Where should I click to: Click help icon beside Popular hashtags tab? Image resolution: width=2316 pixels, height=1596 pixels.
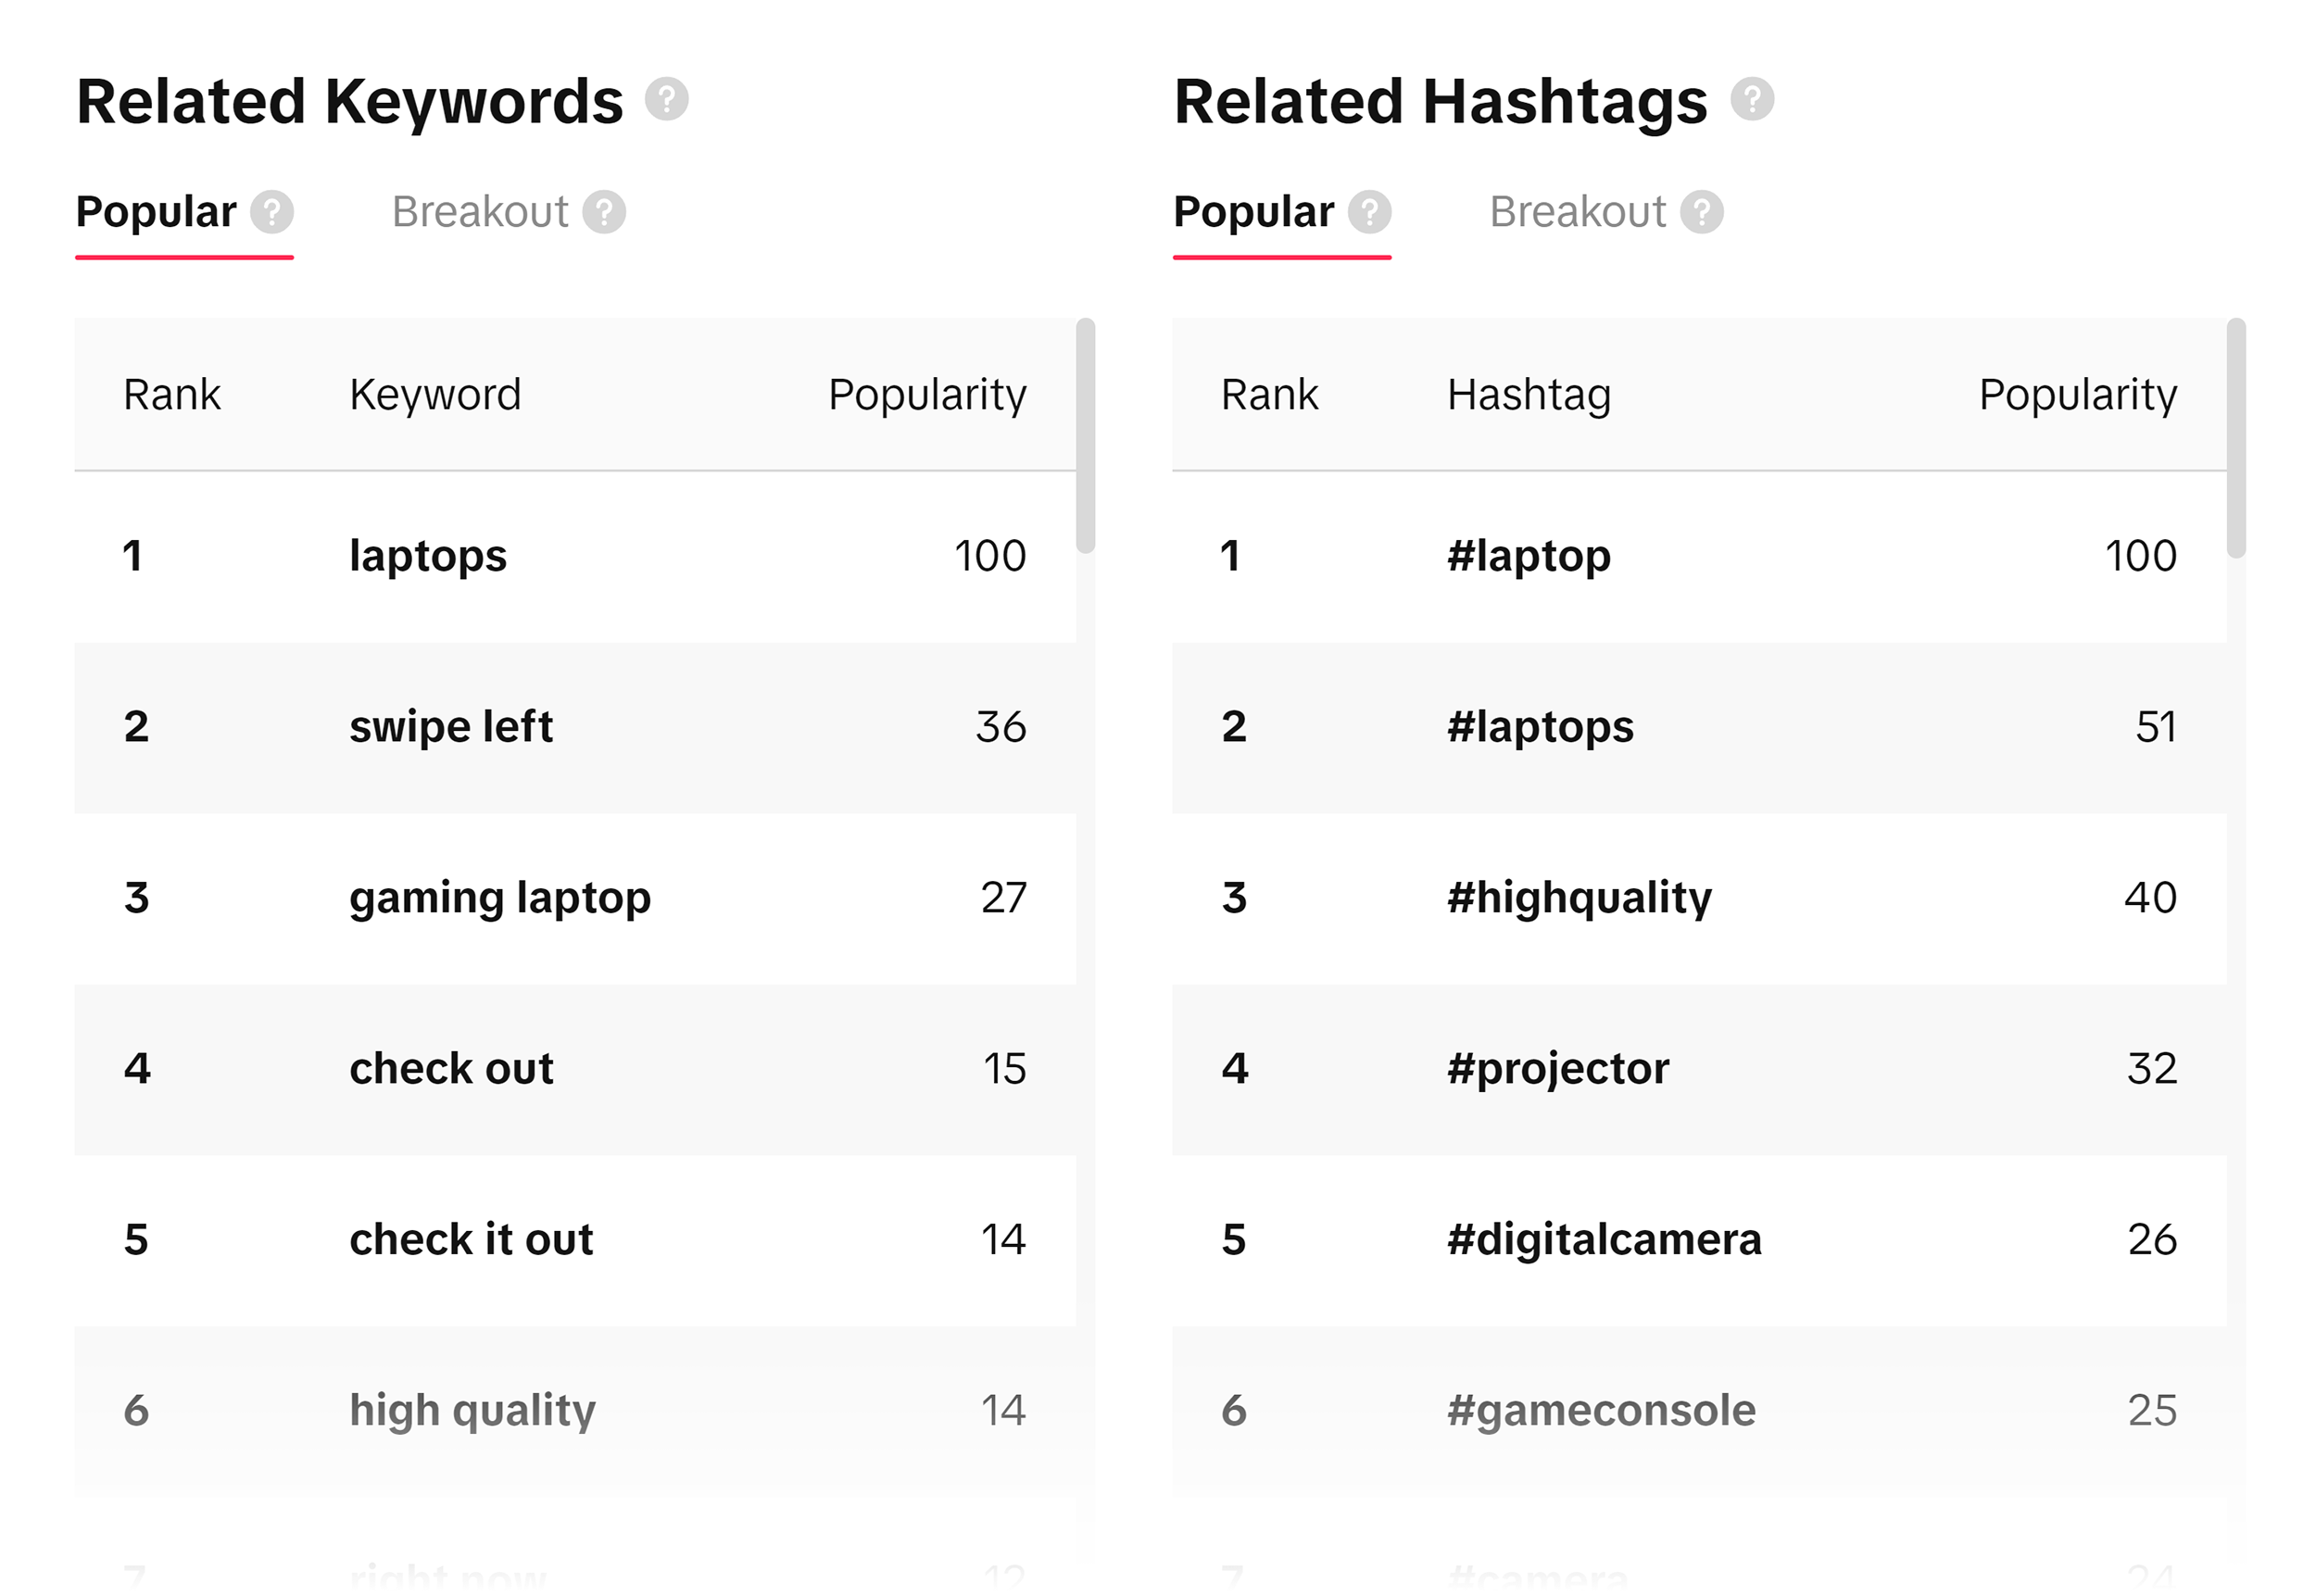click(1368, 211)
